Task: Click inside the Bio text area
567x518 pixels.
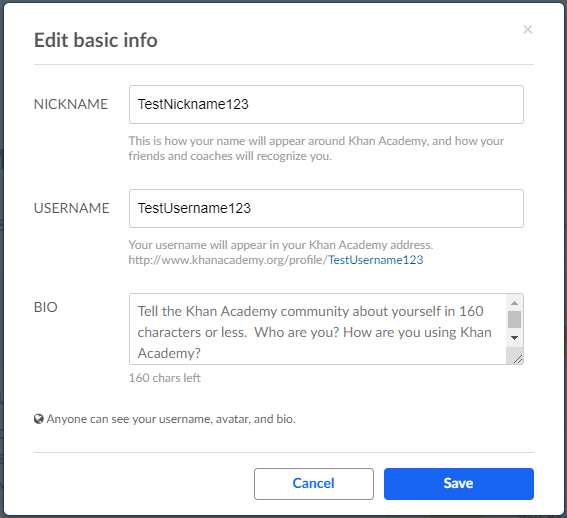Action: pyautogui.click(x=317, y=329)
